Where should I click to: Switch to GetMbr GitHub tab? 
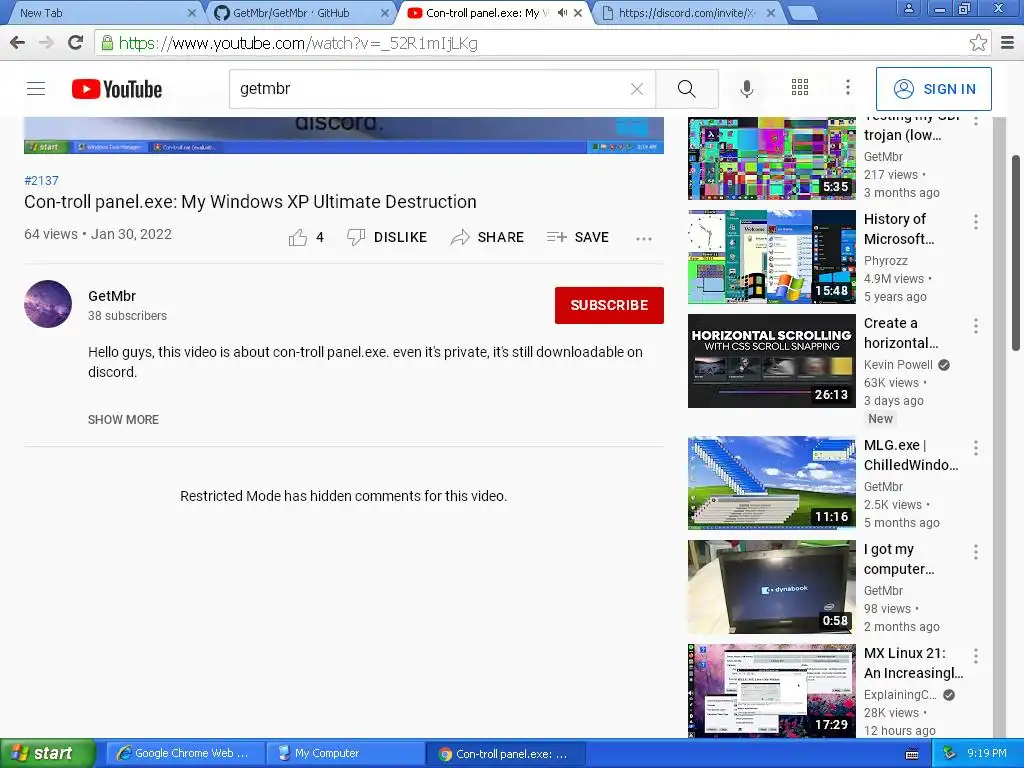[x=300, y=12]
